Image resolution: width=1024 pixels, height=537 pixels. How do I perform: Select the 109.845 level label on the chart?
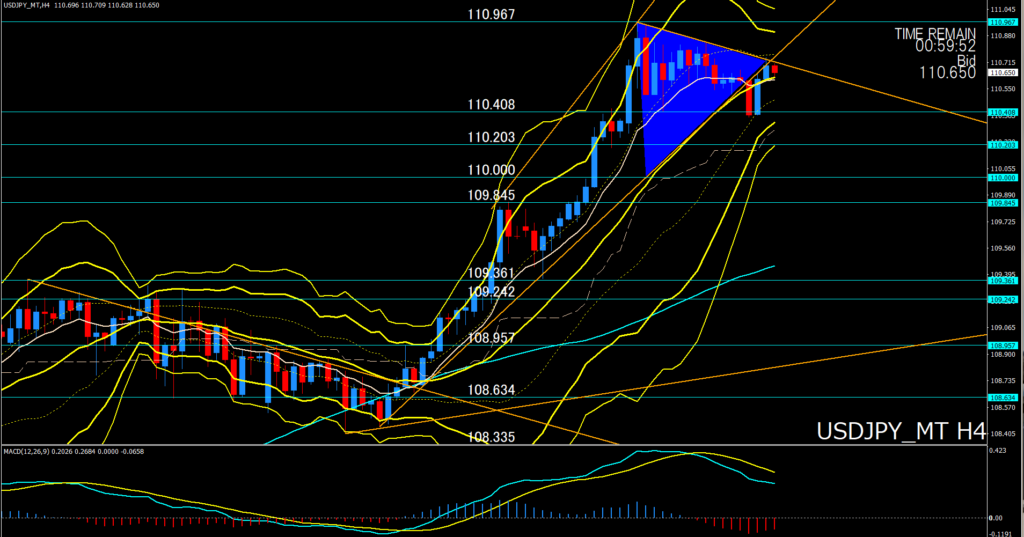(x=491, y=195)
